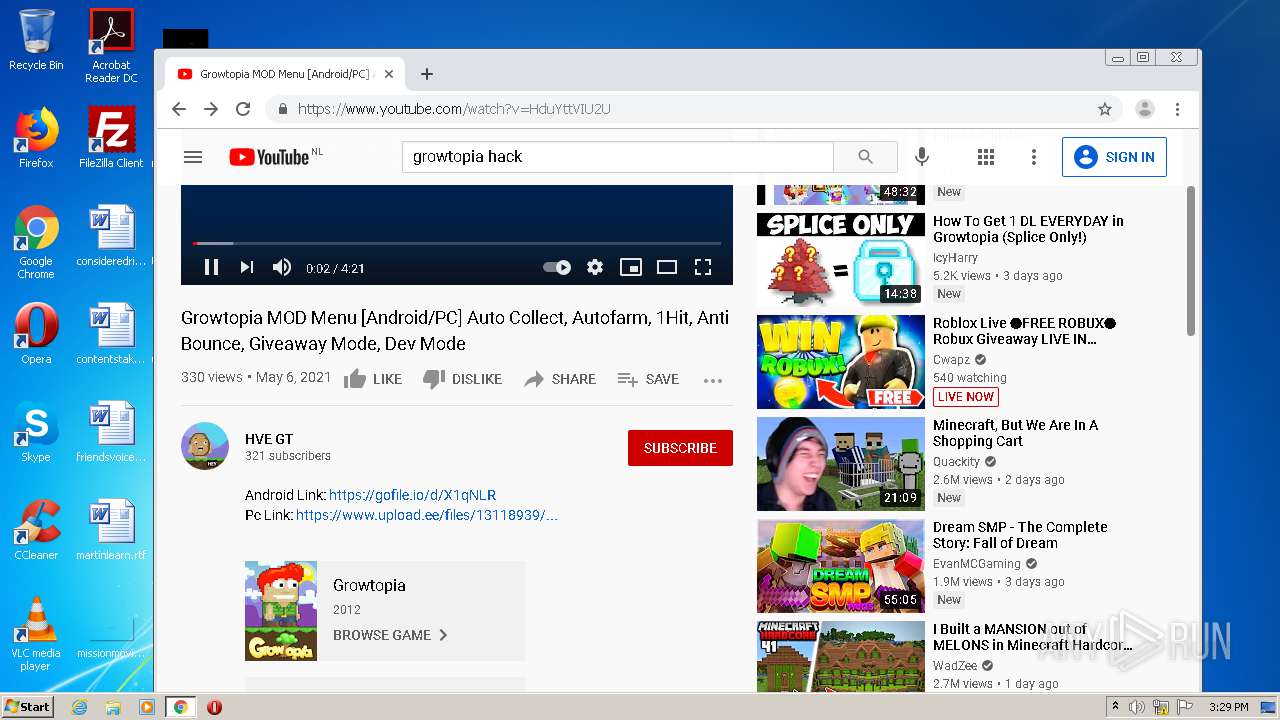Mute the video volume

click(282, 267)
